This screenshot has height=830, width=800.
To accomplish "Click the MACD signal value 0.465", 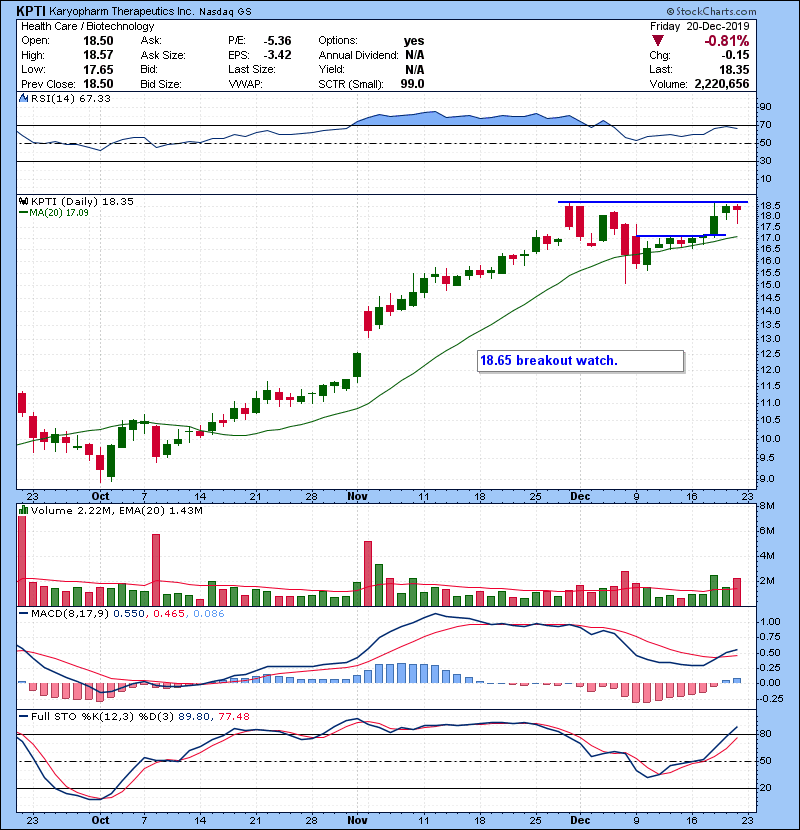I will pyautogui.click(x=169, y=614).
